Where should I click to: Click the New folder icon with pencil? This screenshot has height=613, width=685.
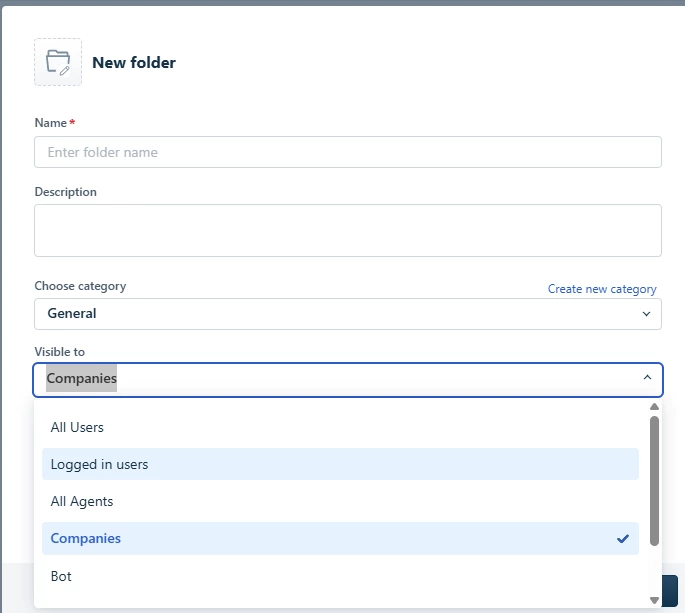[58, 62]
